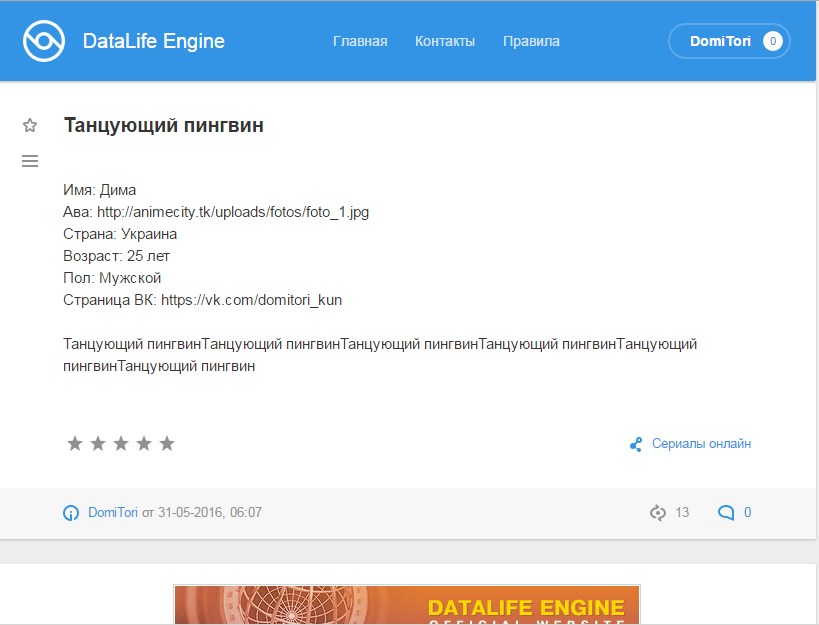This screenshot has height=625, width=819.
Task: Add article to favorites with star icon
Action: coord(30,125)
